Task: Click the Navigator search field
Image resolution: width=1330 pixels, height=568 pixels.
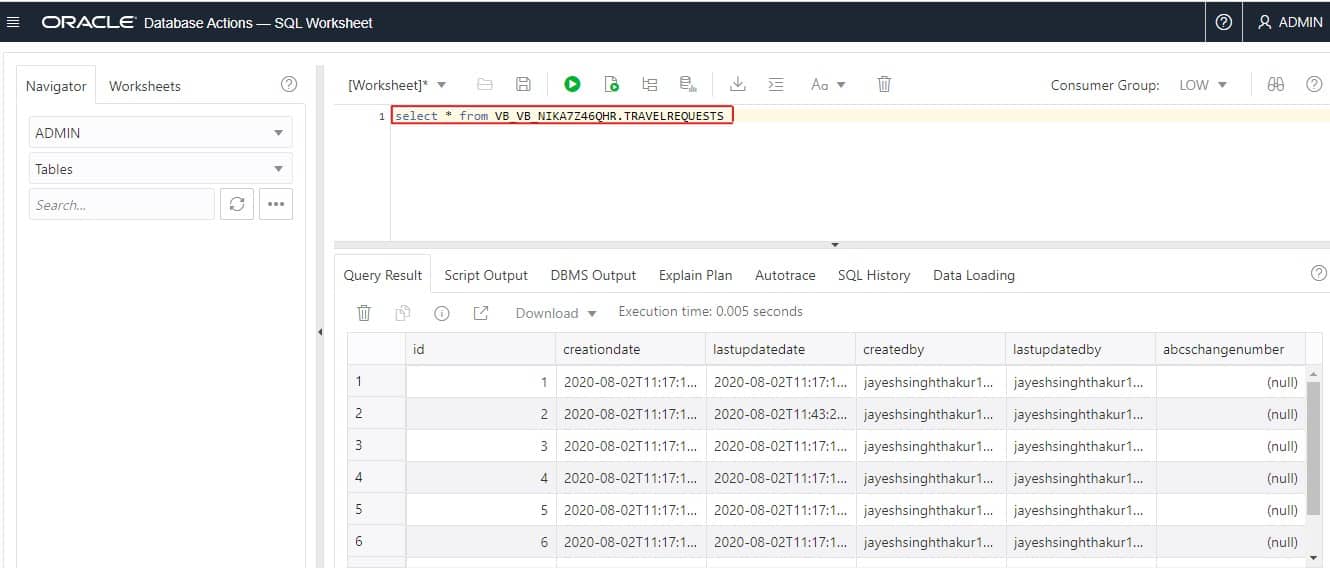Action: coord(121,204)
